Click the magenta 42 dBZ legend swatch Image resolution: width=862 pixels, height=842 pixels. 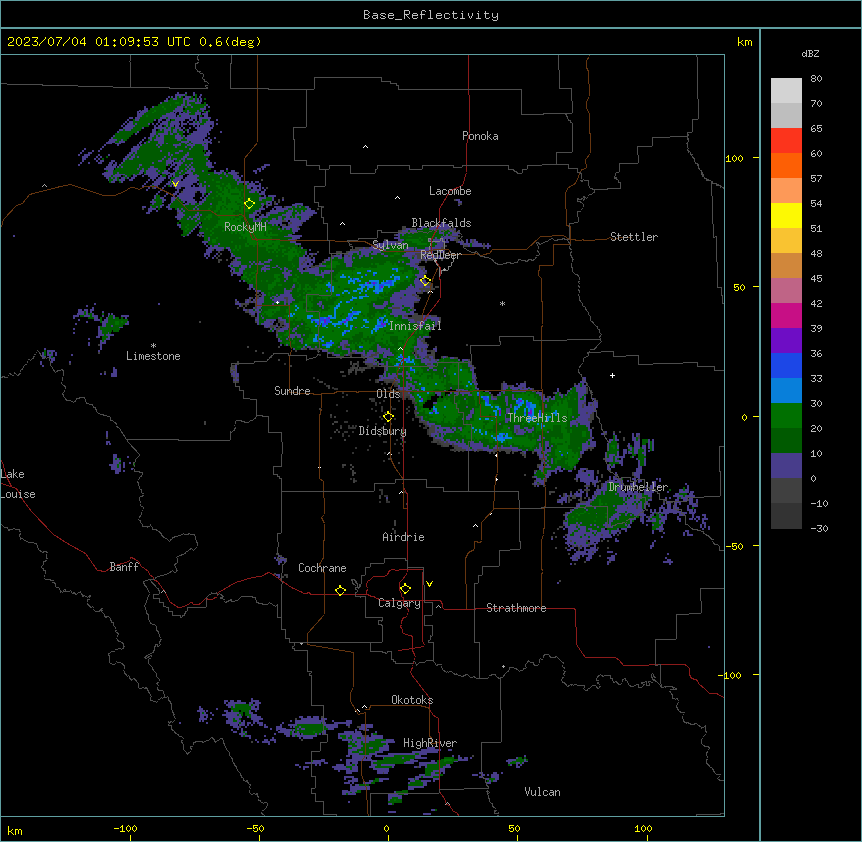(786, 315)
